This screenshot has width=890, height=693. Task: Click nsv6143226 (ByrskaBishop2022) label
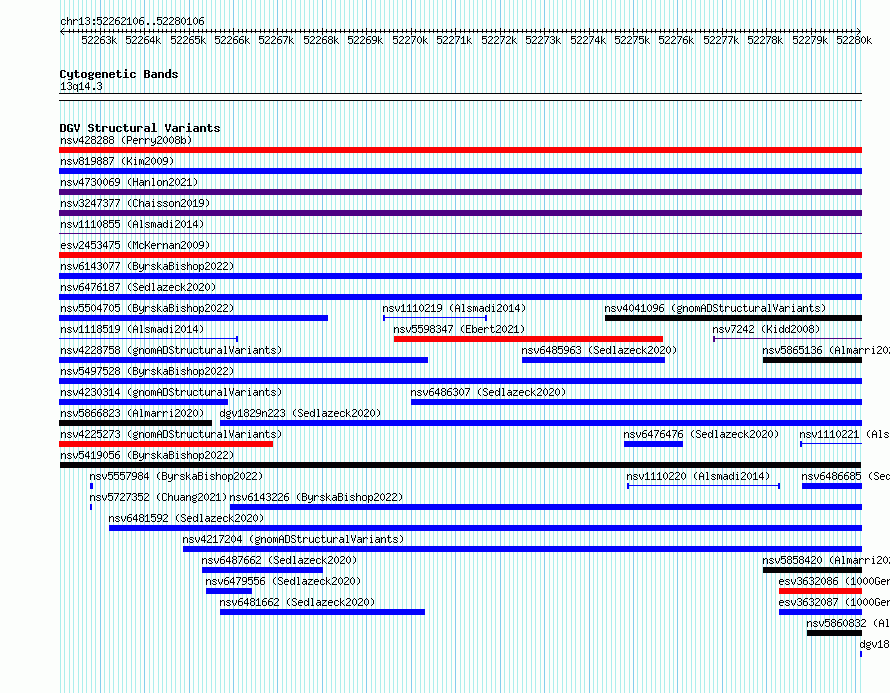pyautogui.click(x=316, y=497)
